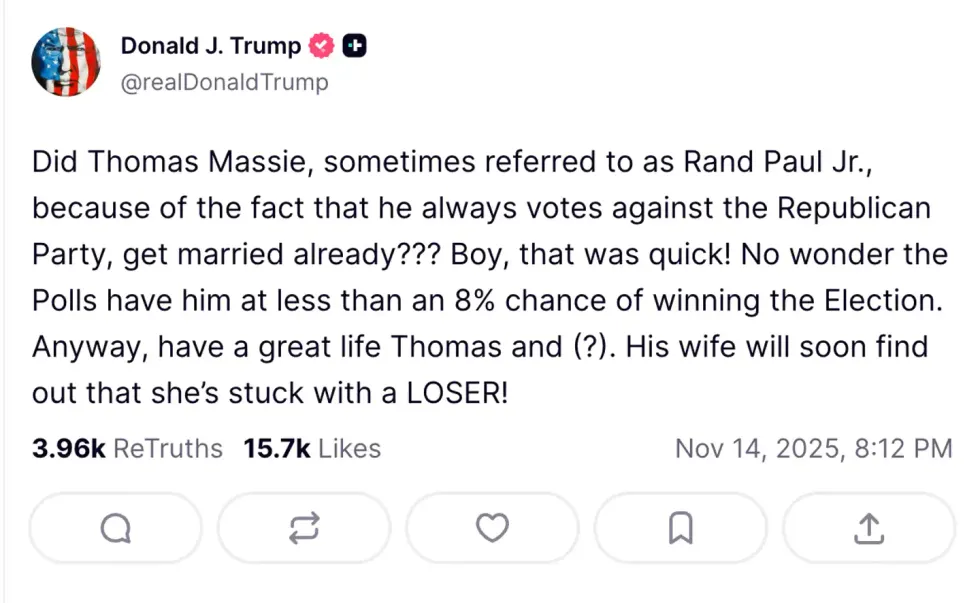Click the bookmark icon to save the post
Image resolution: width=980 pixels, height=603 pixels.
pyautogui.click(x=680, y=528)
